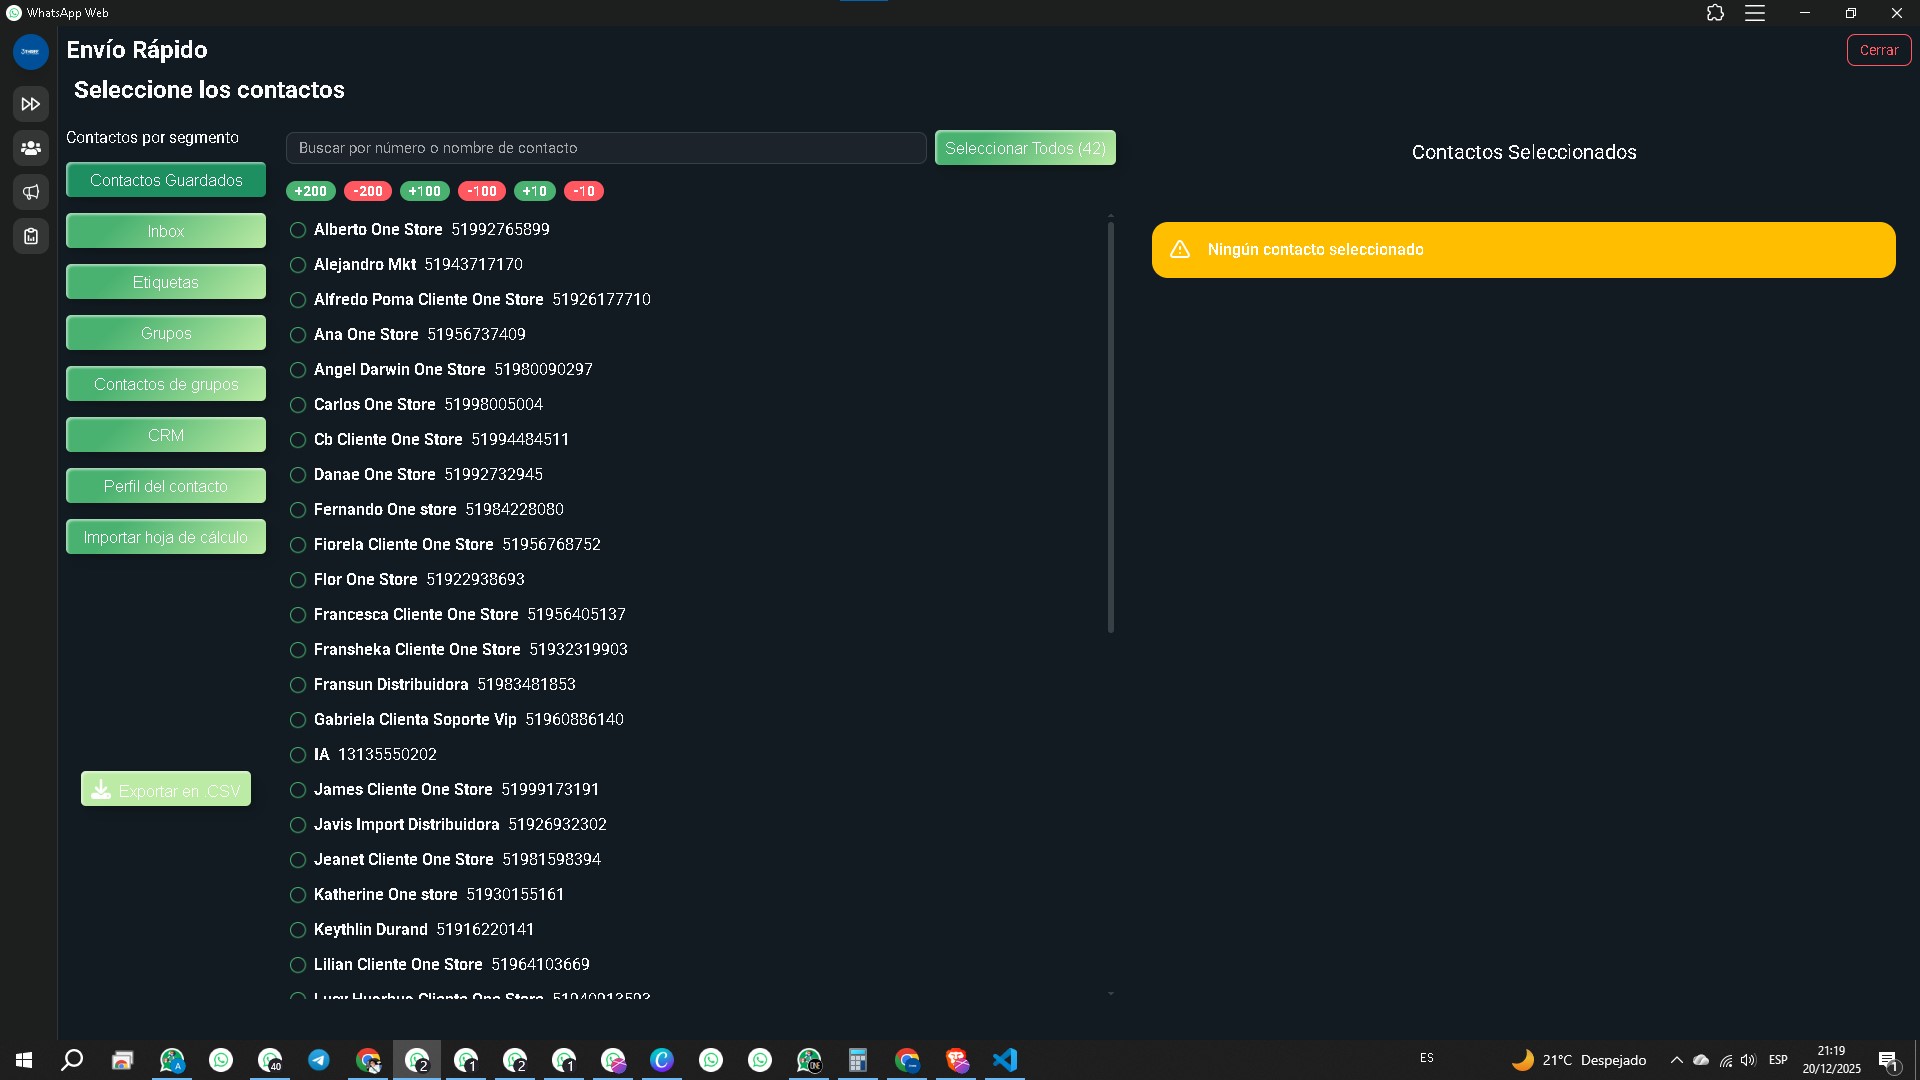The width and height of the screenshot is (1920, 1080).
Task: Click the clipboard sidebar icon
Action: point(30,236)
